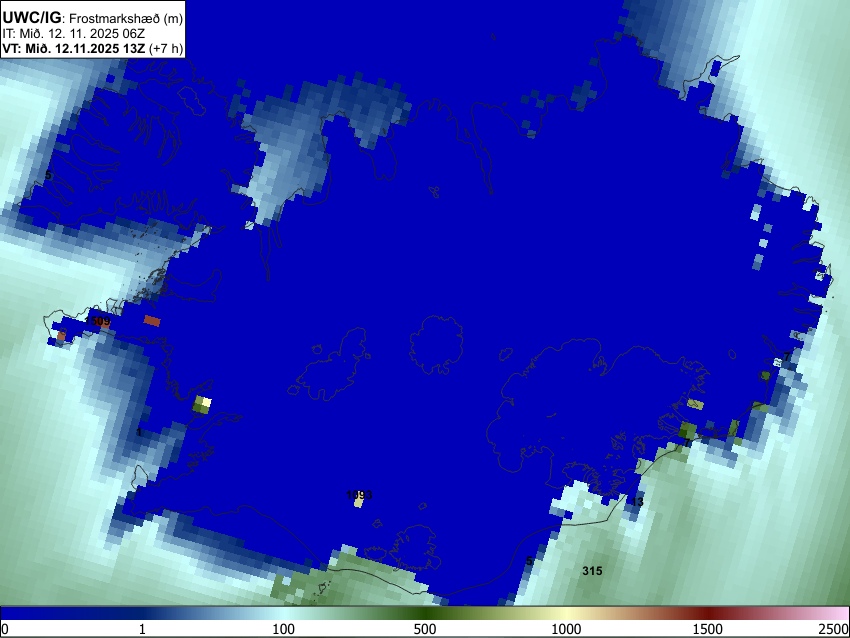Click the colorbar tick label '2500'
This screenshot has height=638, width=850.
click(834, 629)
